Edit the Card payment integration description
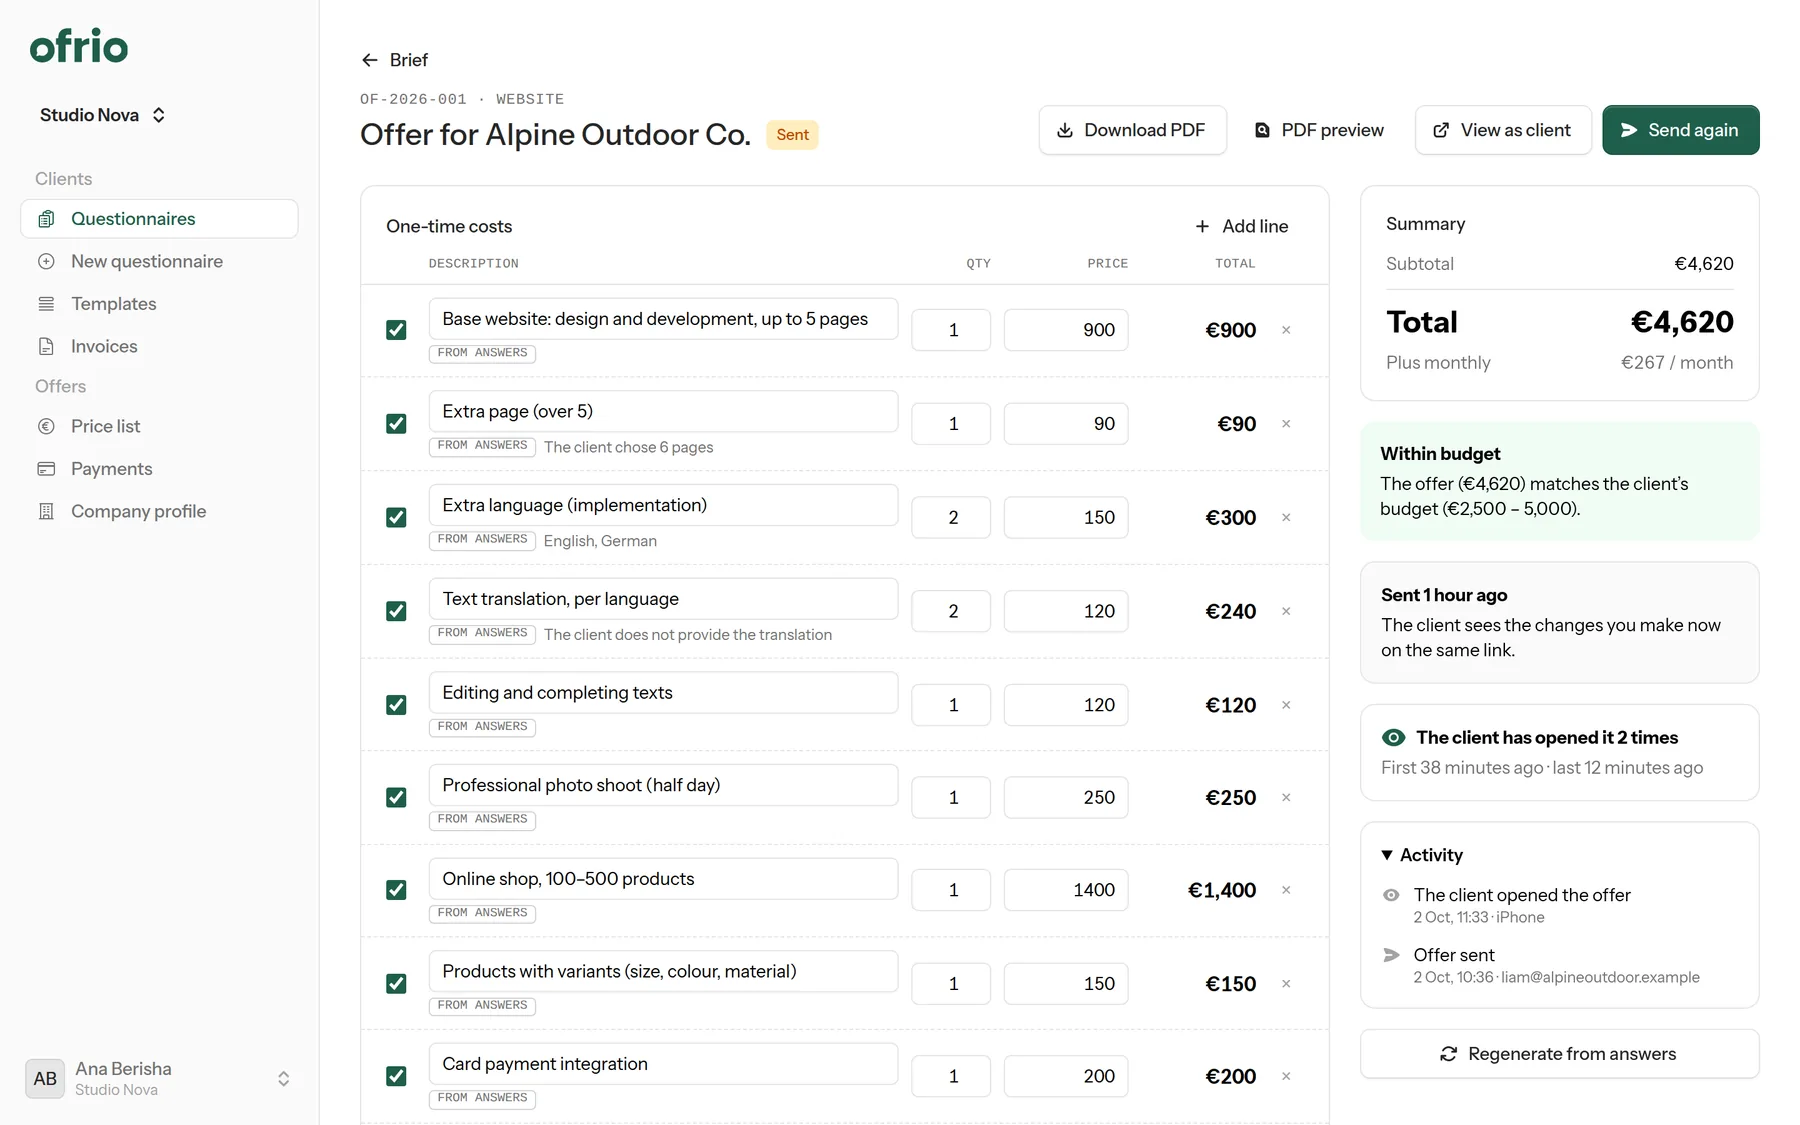The image size is (1800, 1125). tap(663, 1064)
